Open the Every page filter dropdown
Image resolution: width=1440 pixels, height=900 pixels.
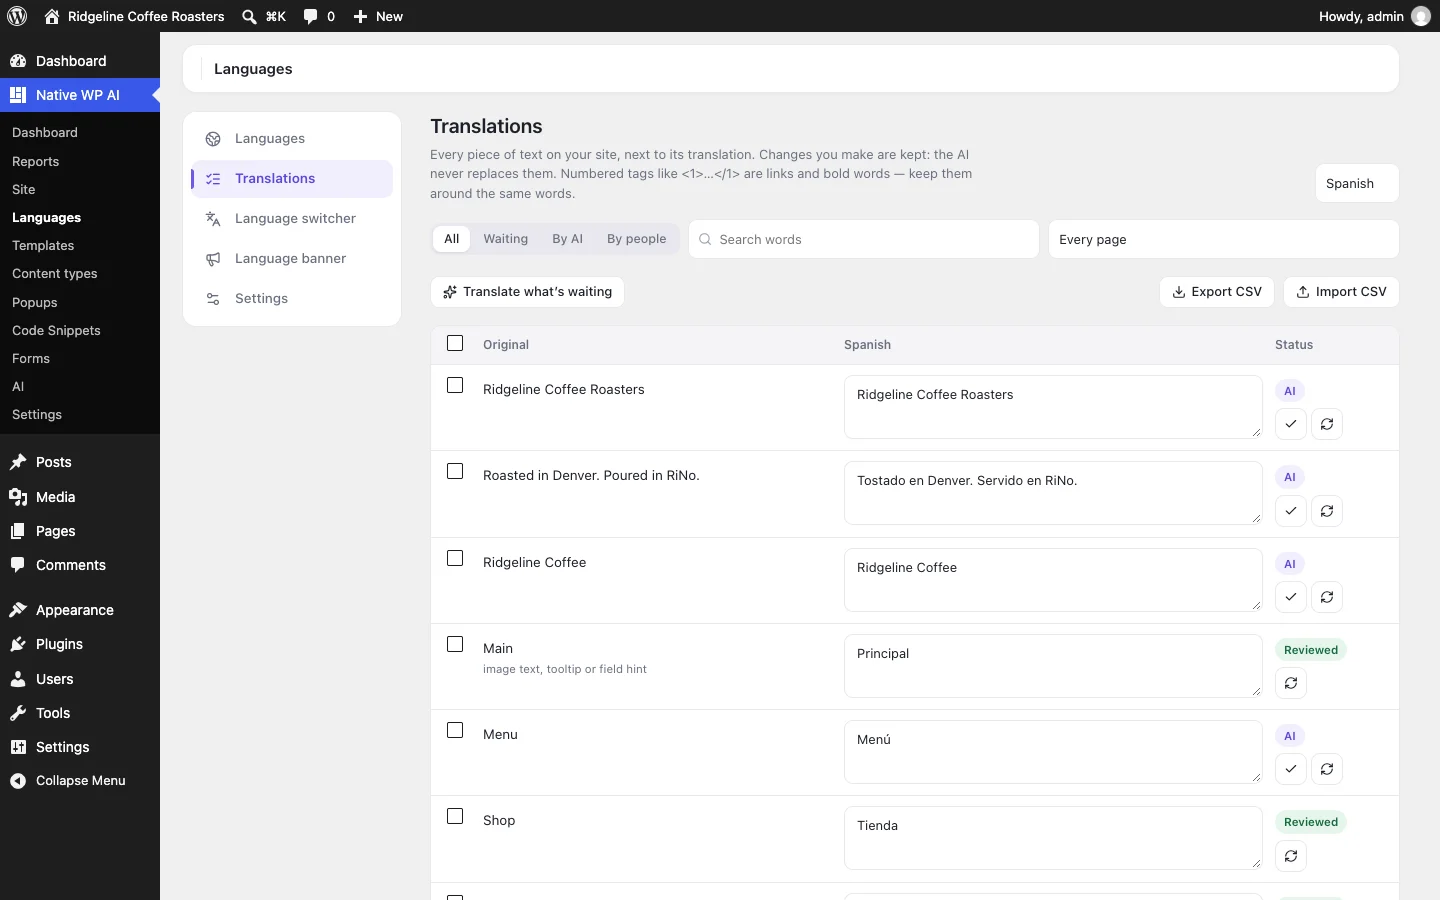coord(1223,239)
